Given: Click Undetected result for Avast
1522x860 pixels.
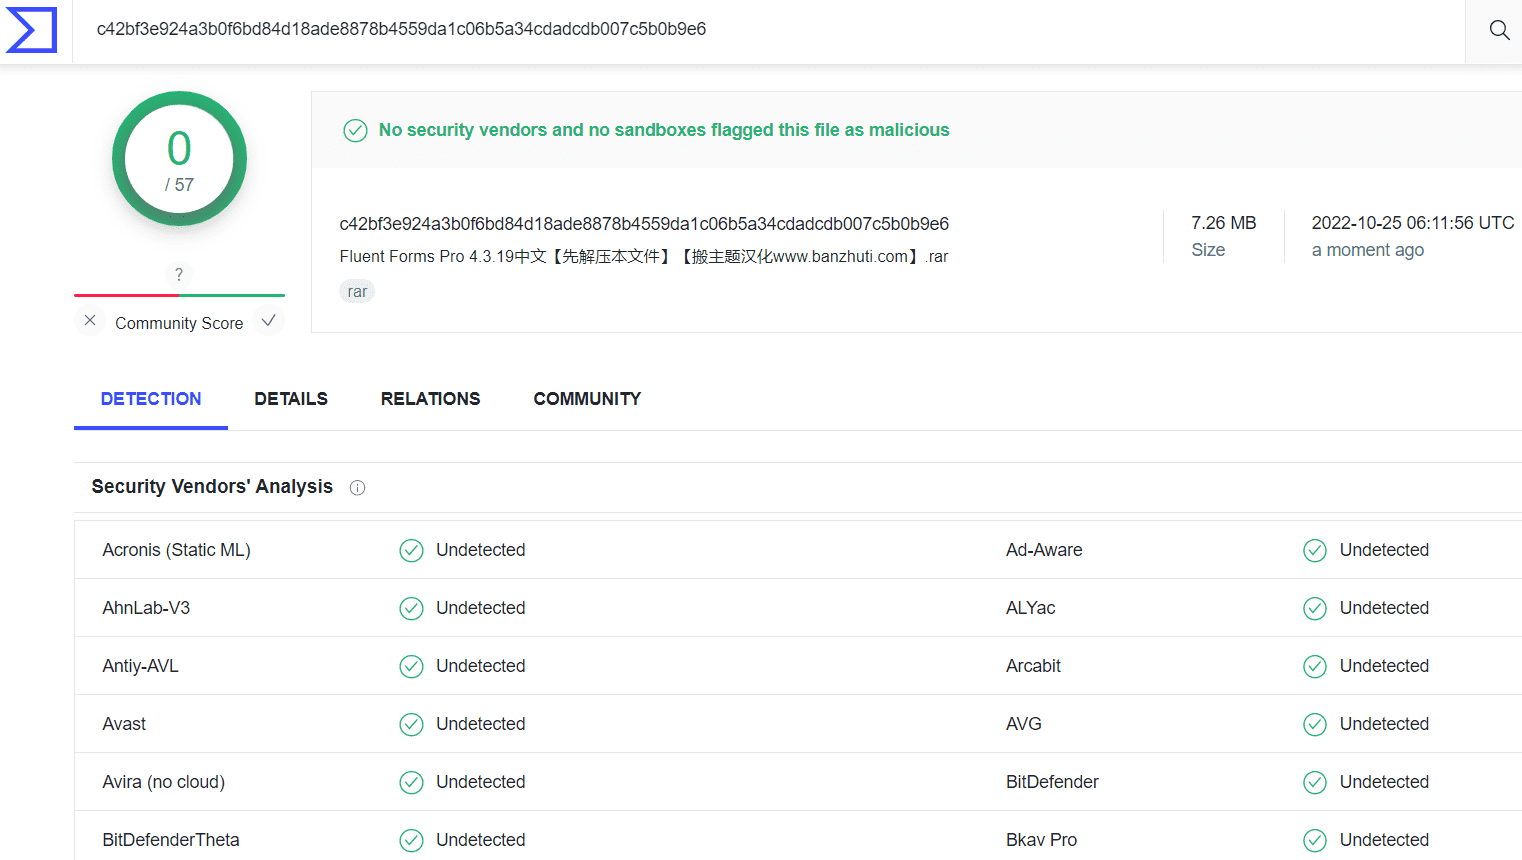Looking at the screenshot, I should [x=480, y=724].
